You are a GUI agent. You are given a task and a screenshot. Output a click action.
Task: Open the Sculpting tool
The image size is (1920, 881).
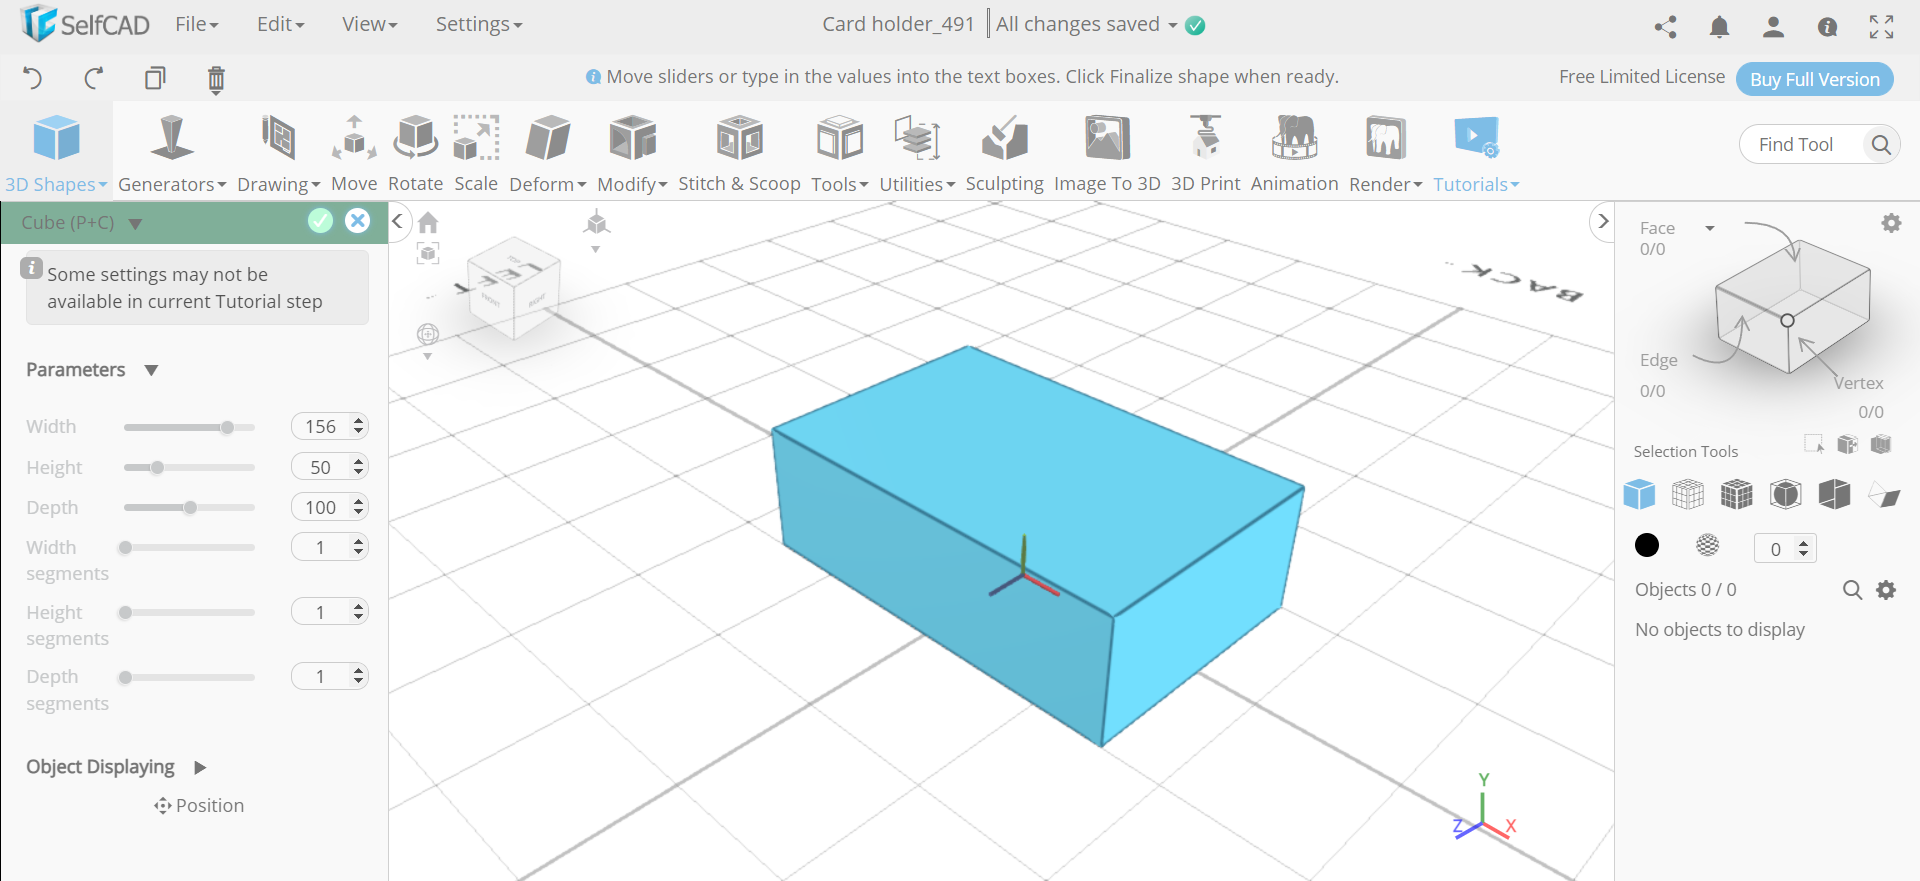[x=1005, y=154]
